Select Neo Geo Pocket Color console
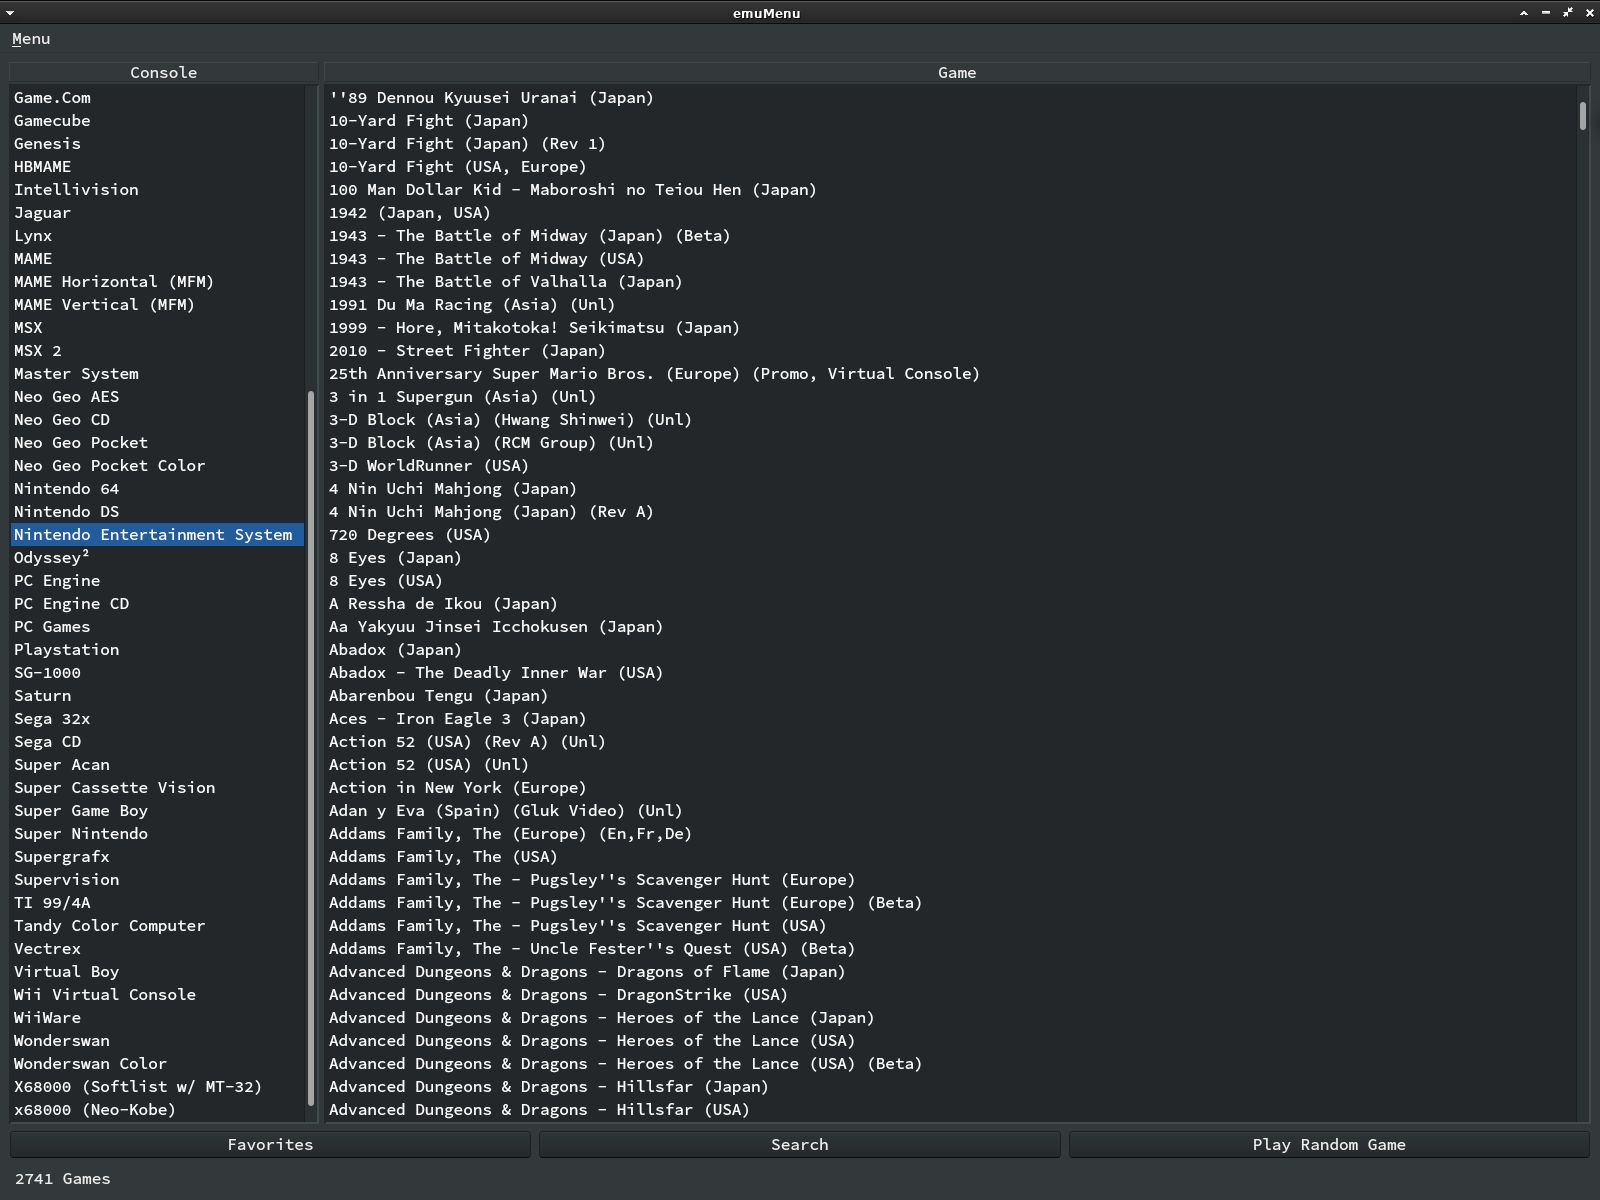 (157, 466)
